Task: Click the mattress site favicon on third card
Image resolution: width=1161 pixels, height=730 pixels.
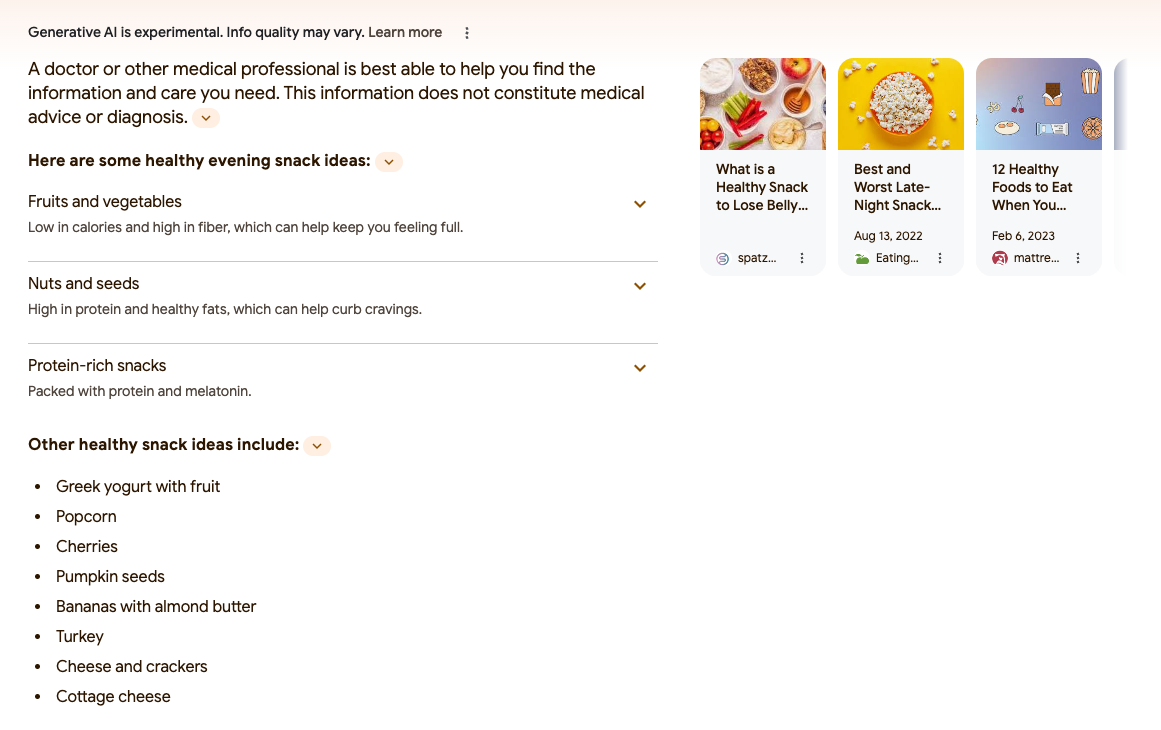Action: point(1000,258)
